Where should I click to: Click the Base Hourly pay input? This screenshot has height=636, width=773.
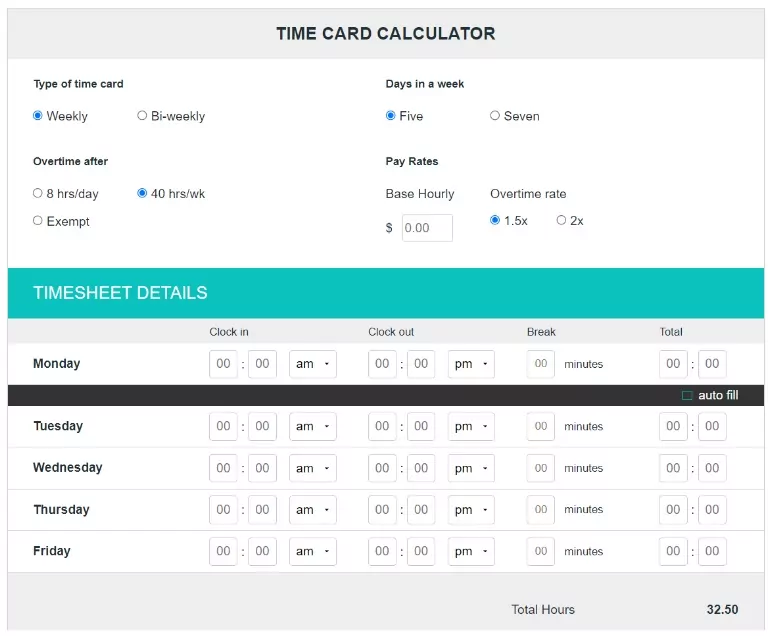[427, 228]
